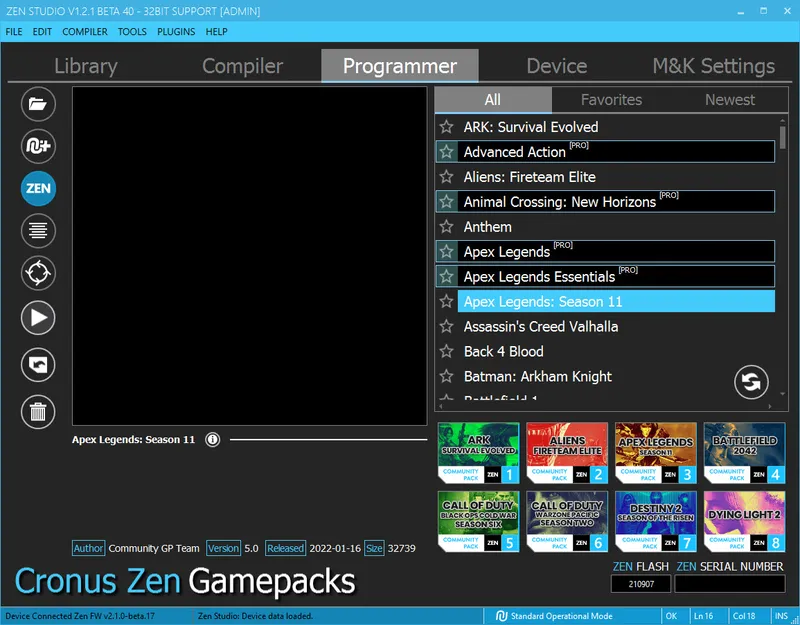The width and height of the screenshot is (800, 625).
Task: Click the play arrow sidebar icon
Action: tap(38, 319)
